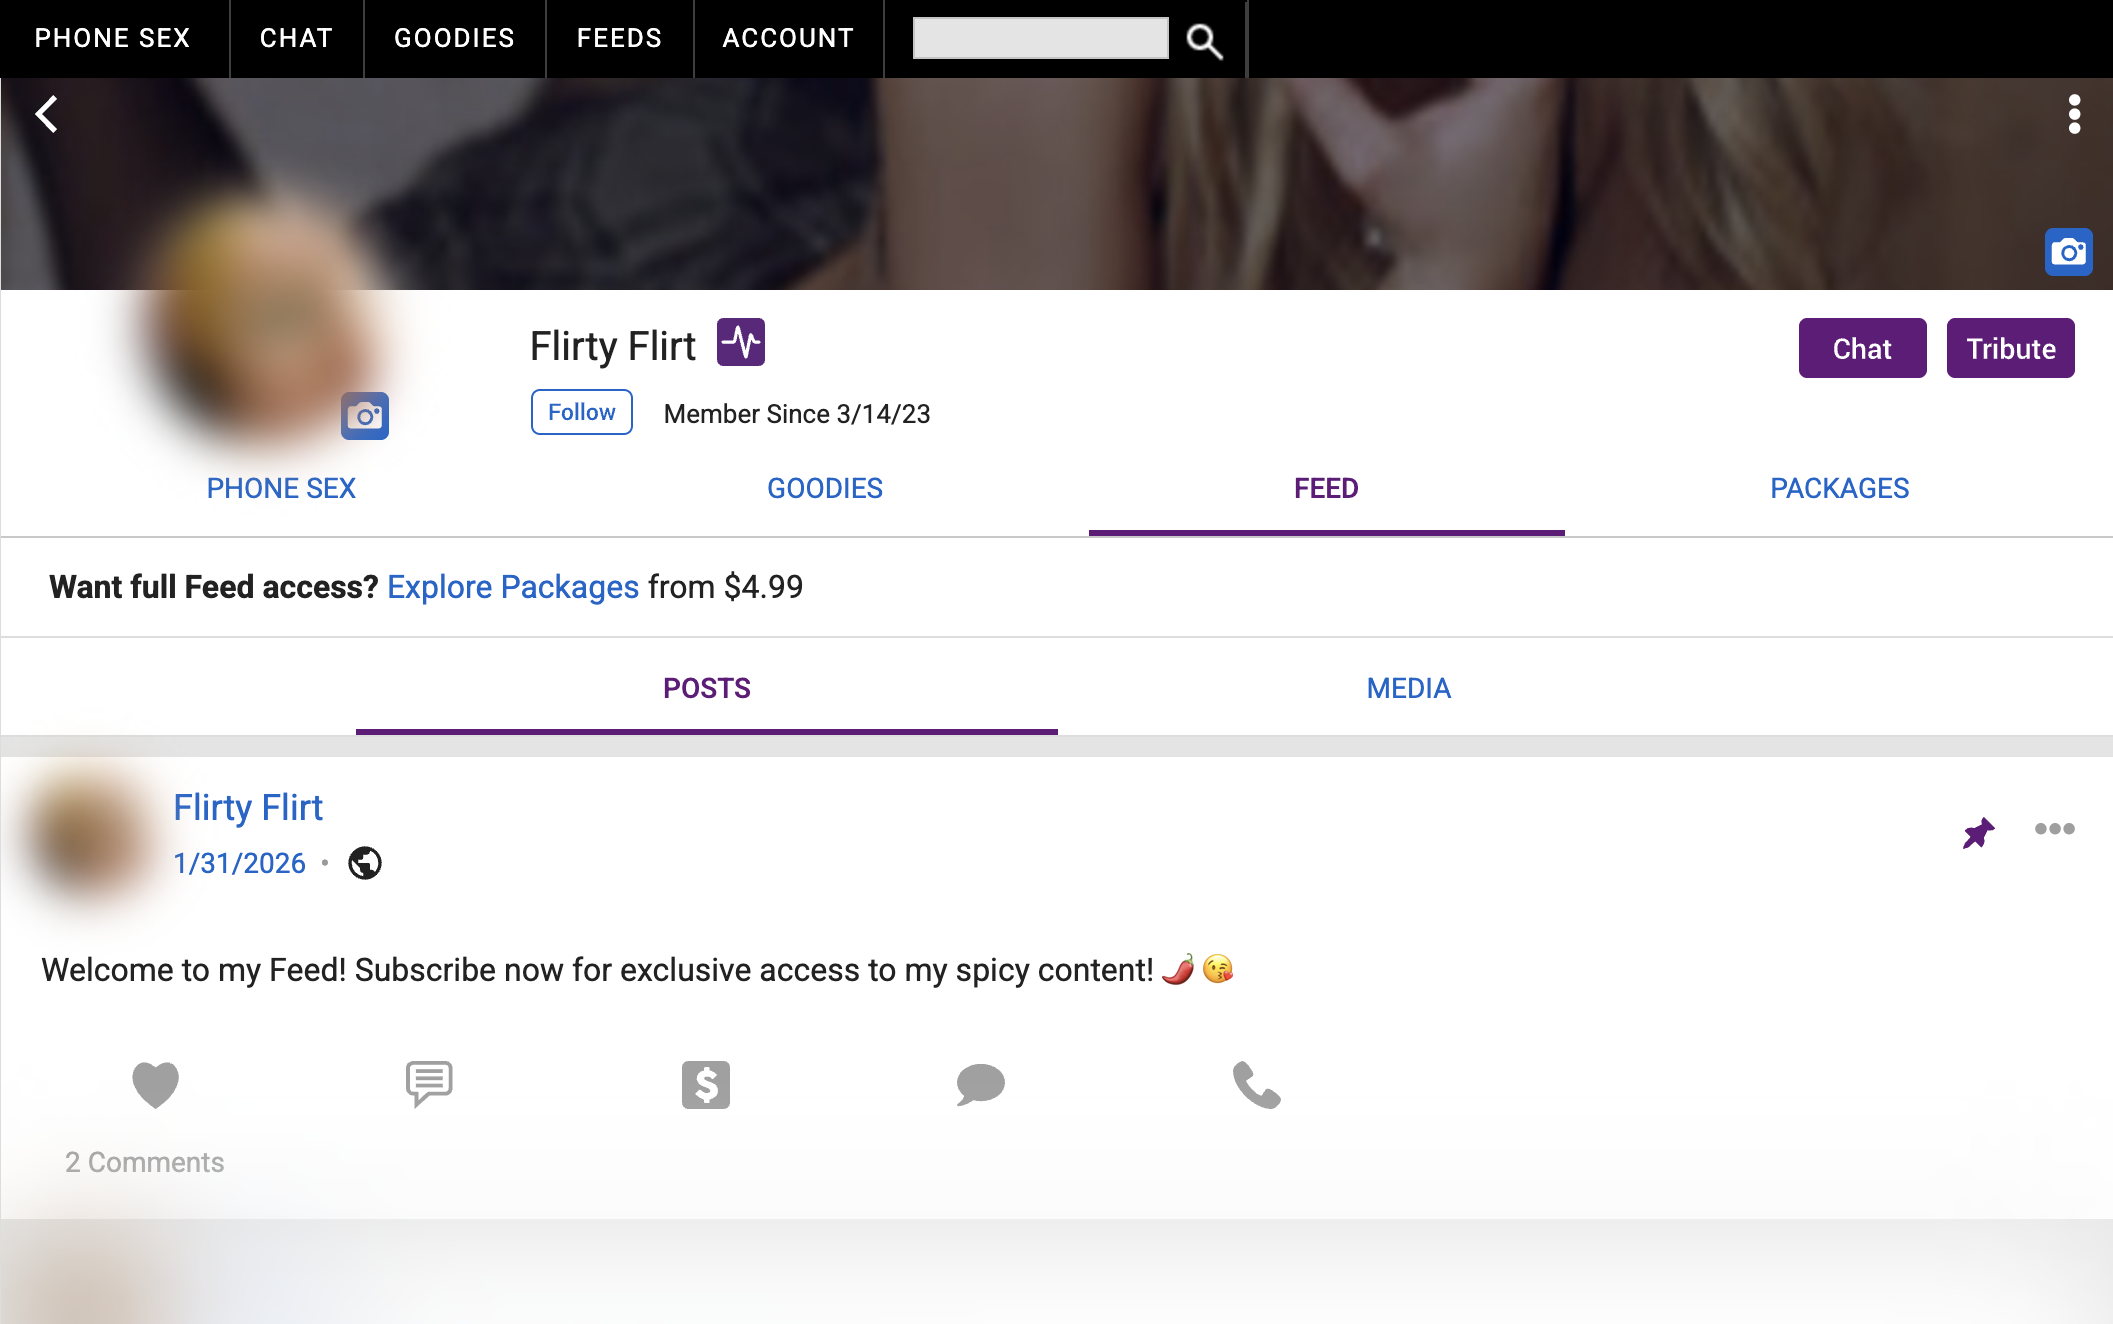Click the Tribute button
2113x1324 pixels.
click(x=2010, y=348)
